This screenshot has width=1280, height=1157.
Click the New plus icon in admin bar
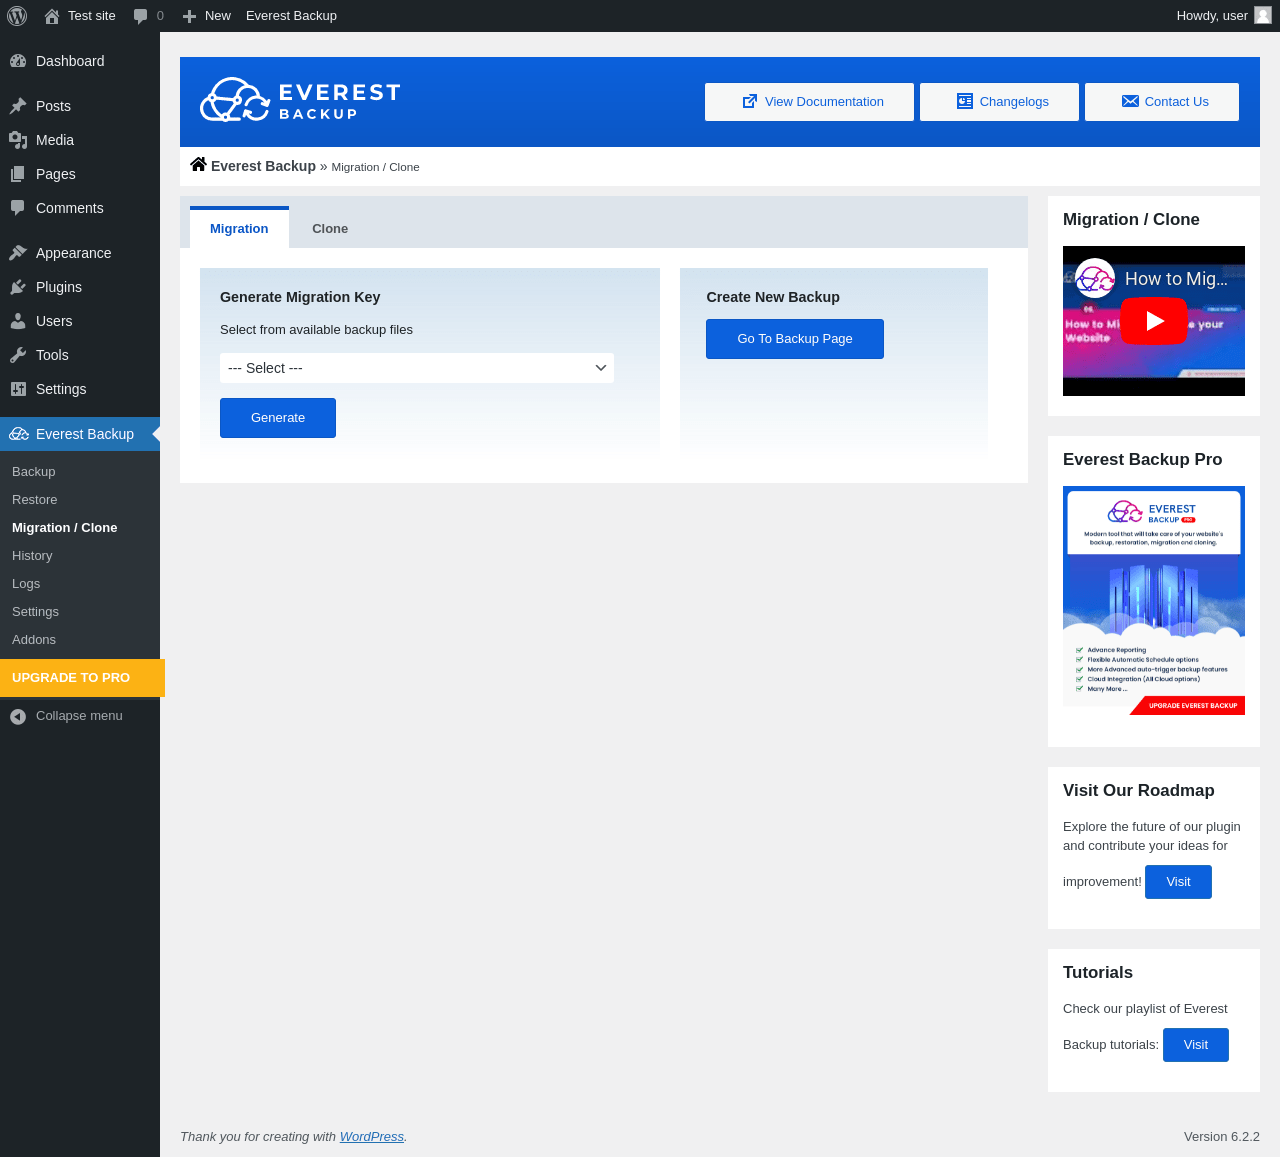(189, 16)
